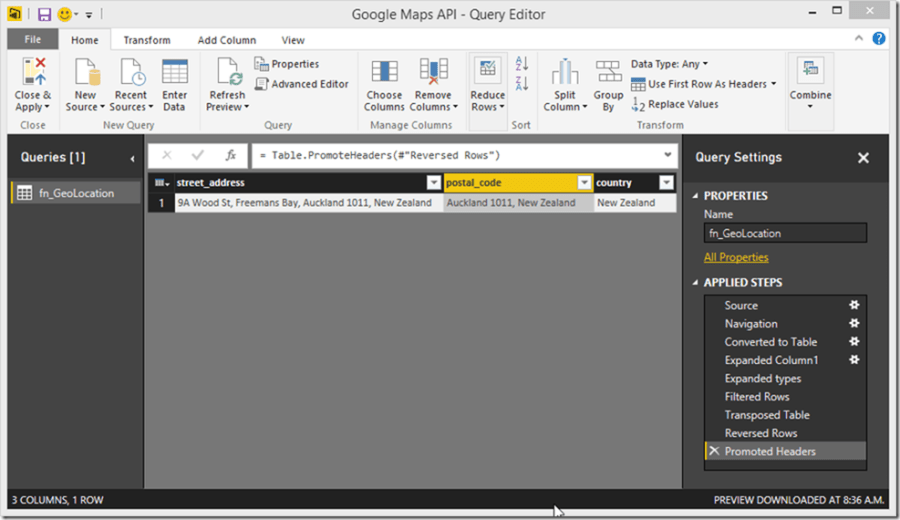The image size is (900, 520).
Task: Collapse the PROPERTIES section
Action: point(695,196)
